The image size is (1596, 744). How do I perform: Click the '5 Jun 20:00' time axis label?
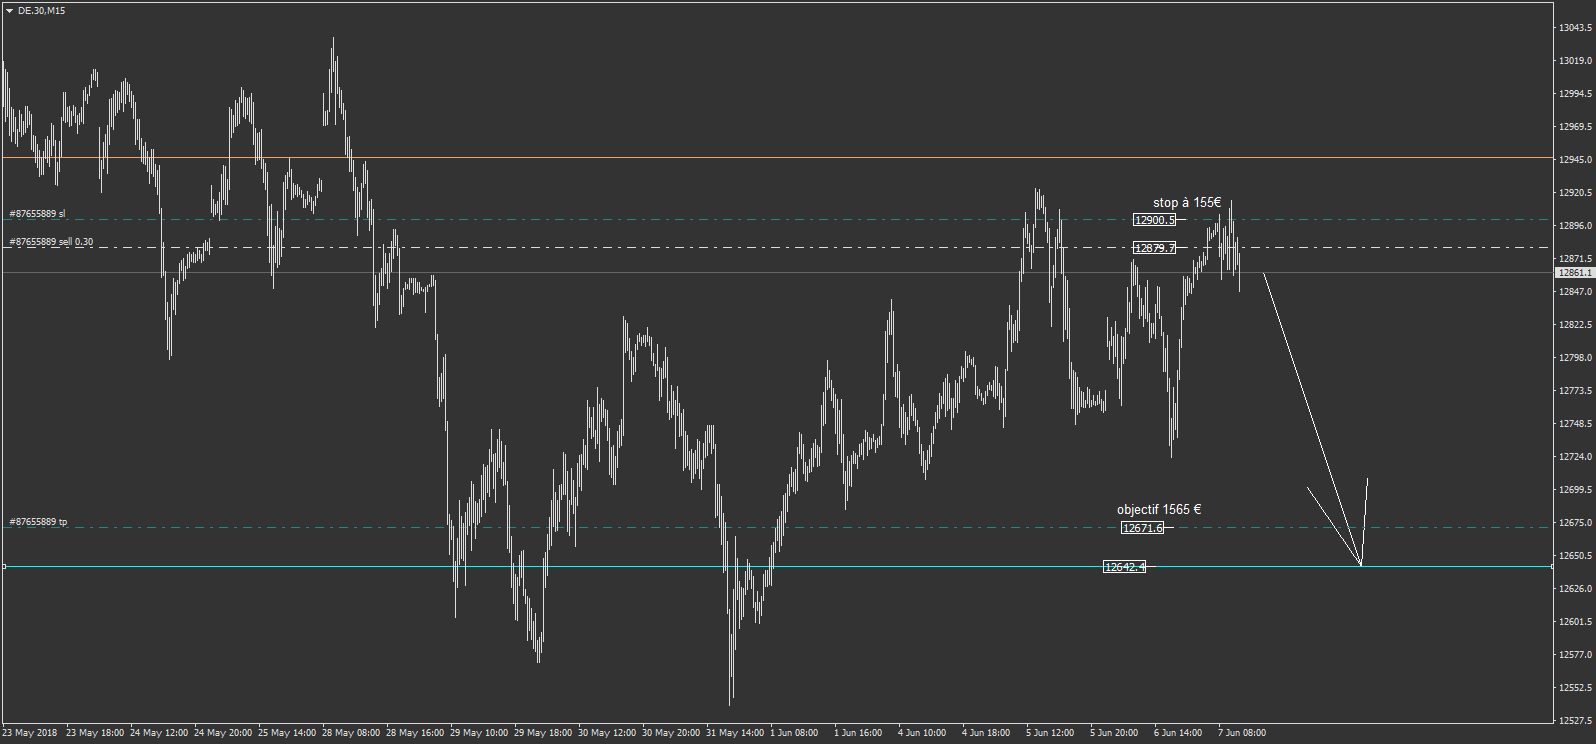pos(1114,733)
